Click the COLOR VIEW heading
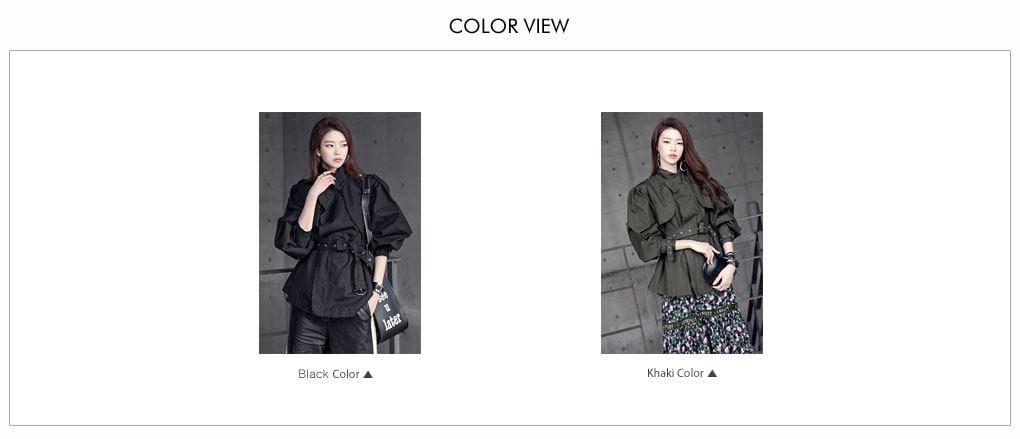 pos(509,26)
